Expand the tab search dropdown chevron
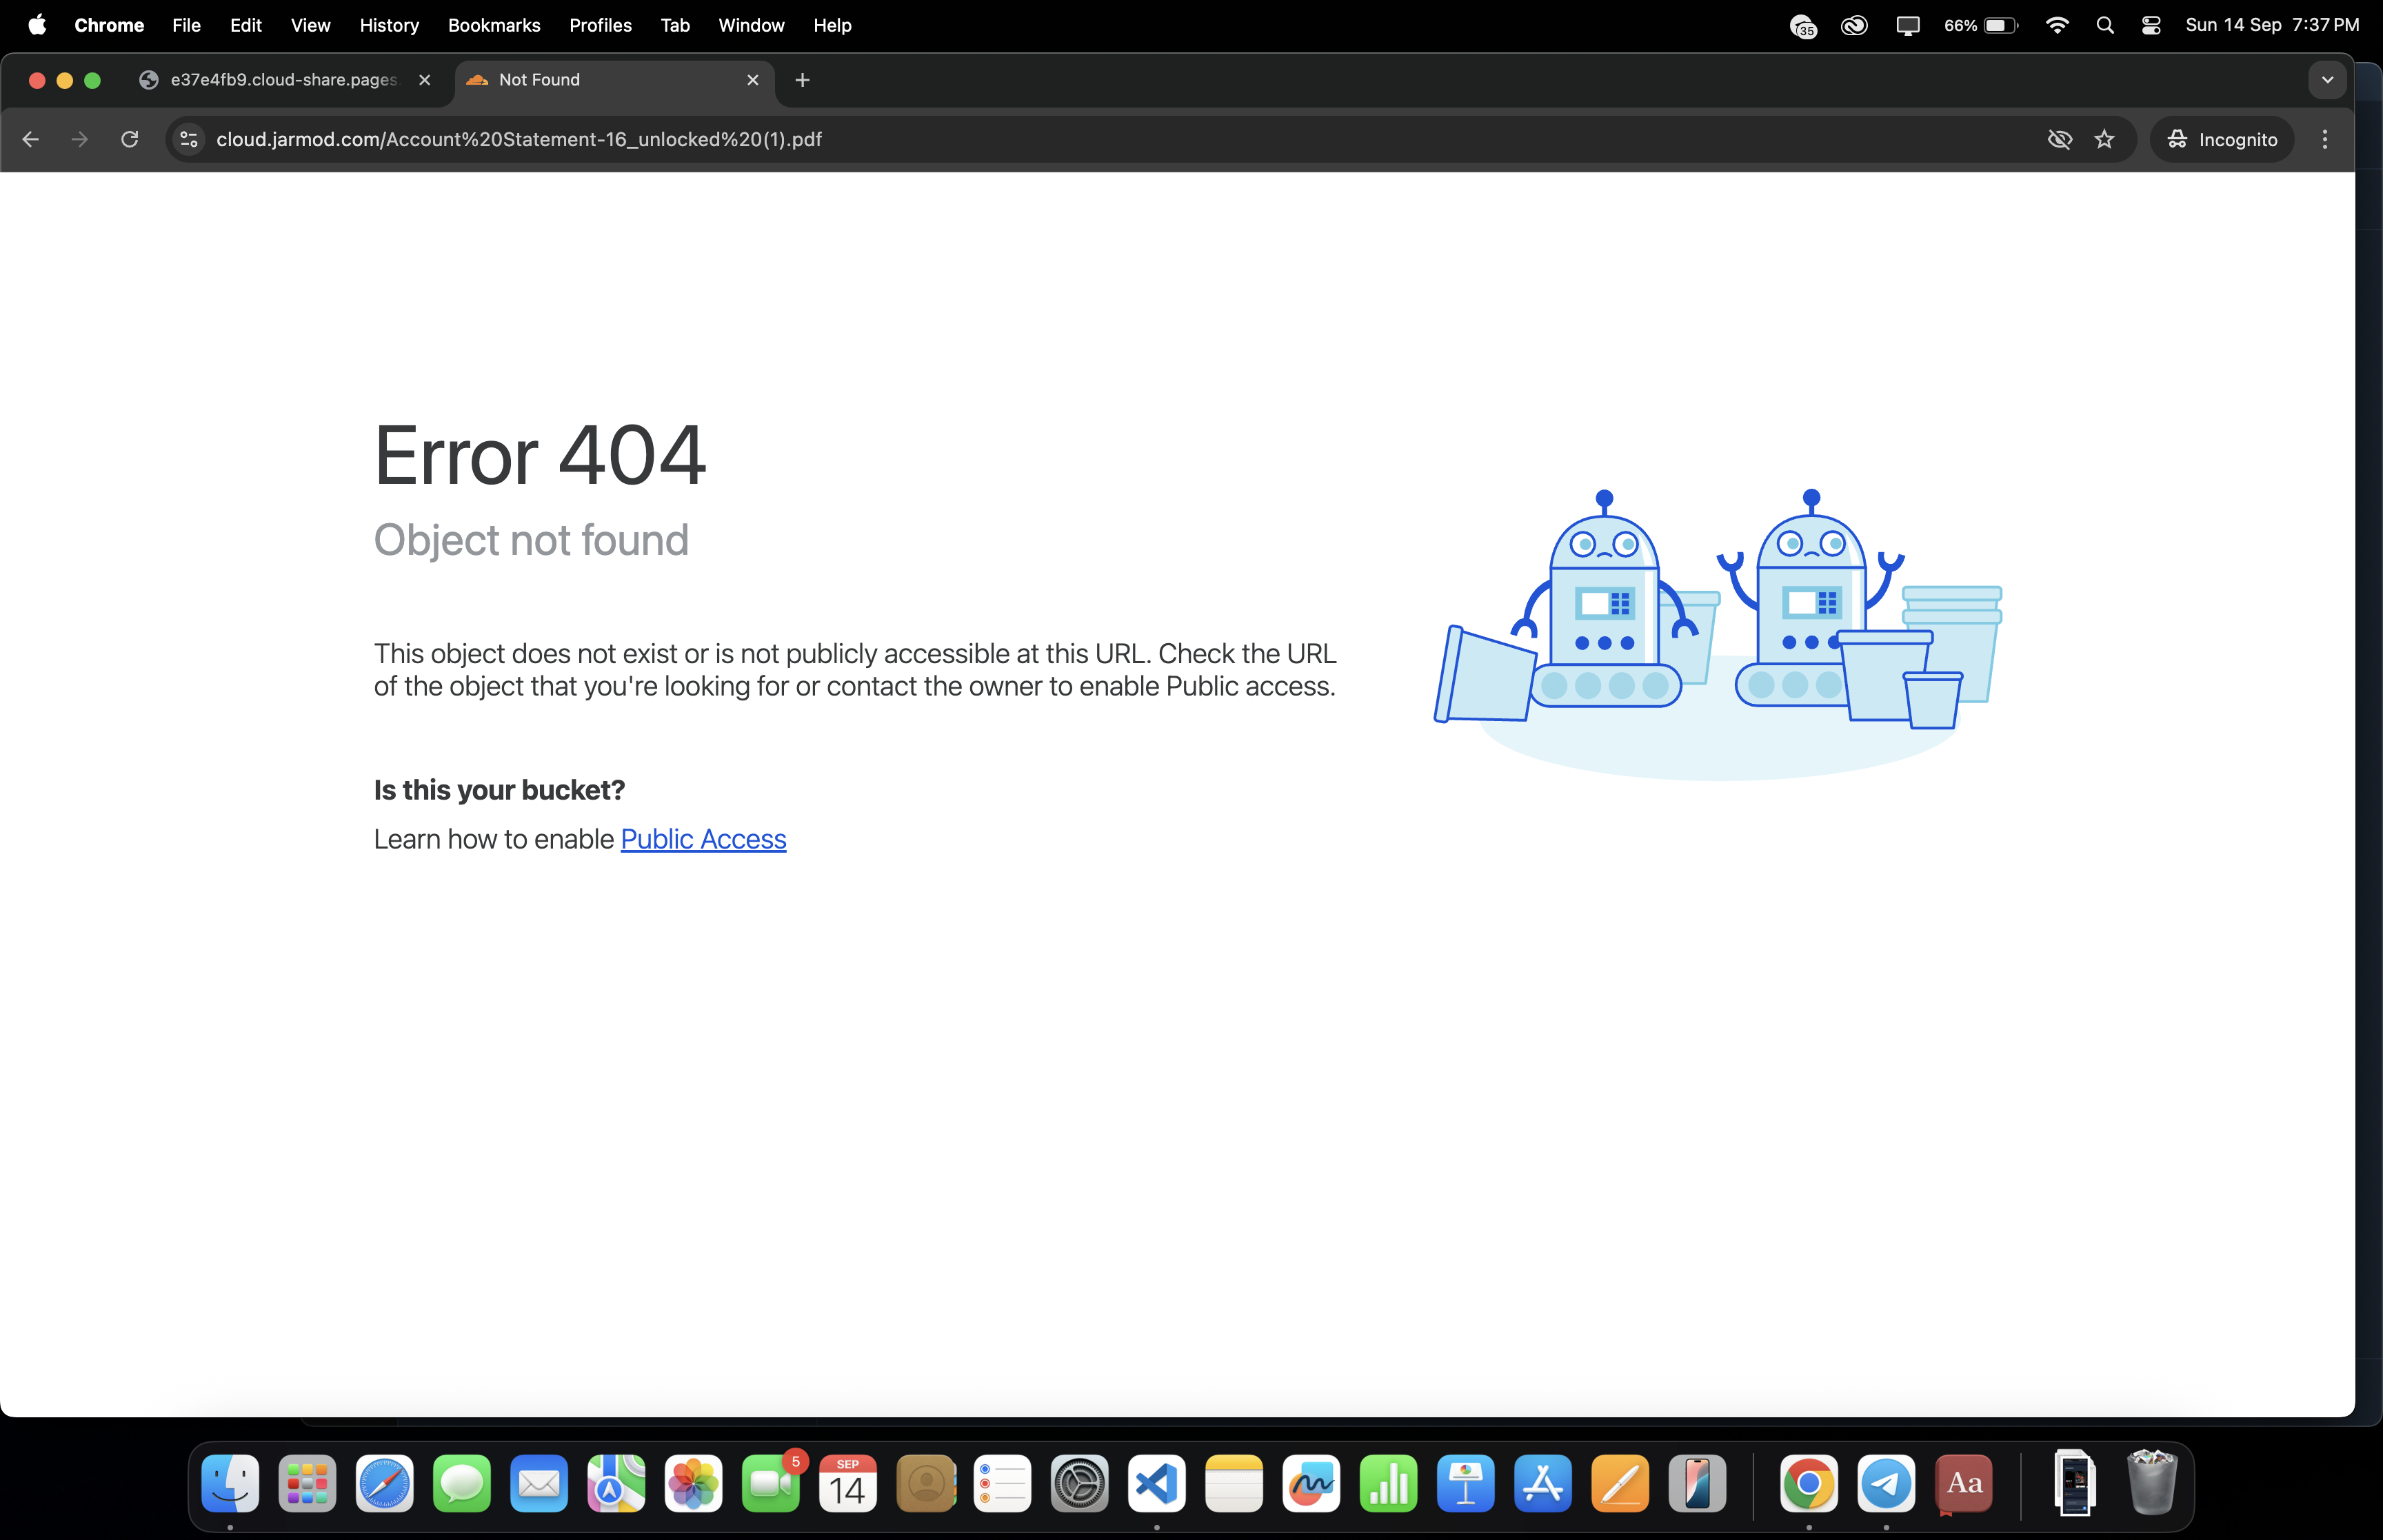Viewport: 2383px width, 1540px height. point(2327,80)
